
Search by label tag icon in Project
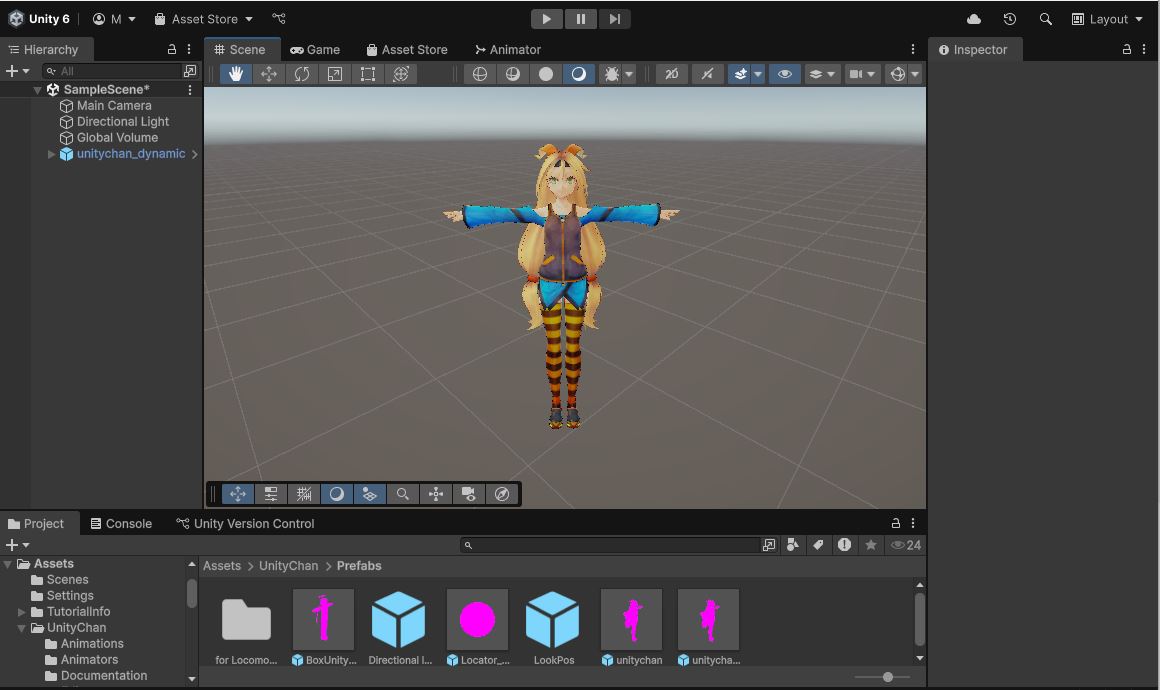pyautogui.click(x=818, y=545)
